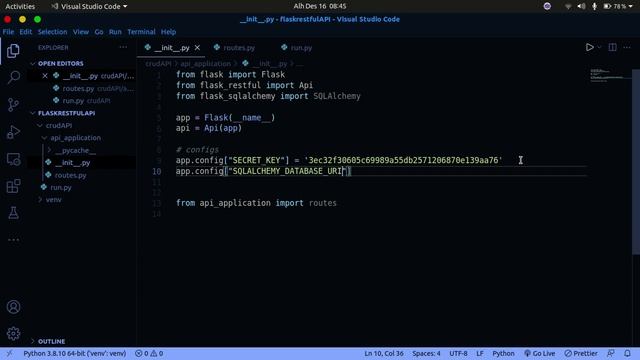Open the Search view in activity bar
Screen dimensions: 640x360
tap(13, 77)
